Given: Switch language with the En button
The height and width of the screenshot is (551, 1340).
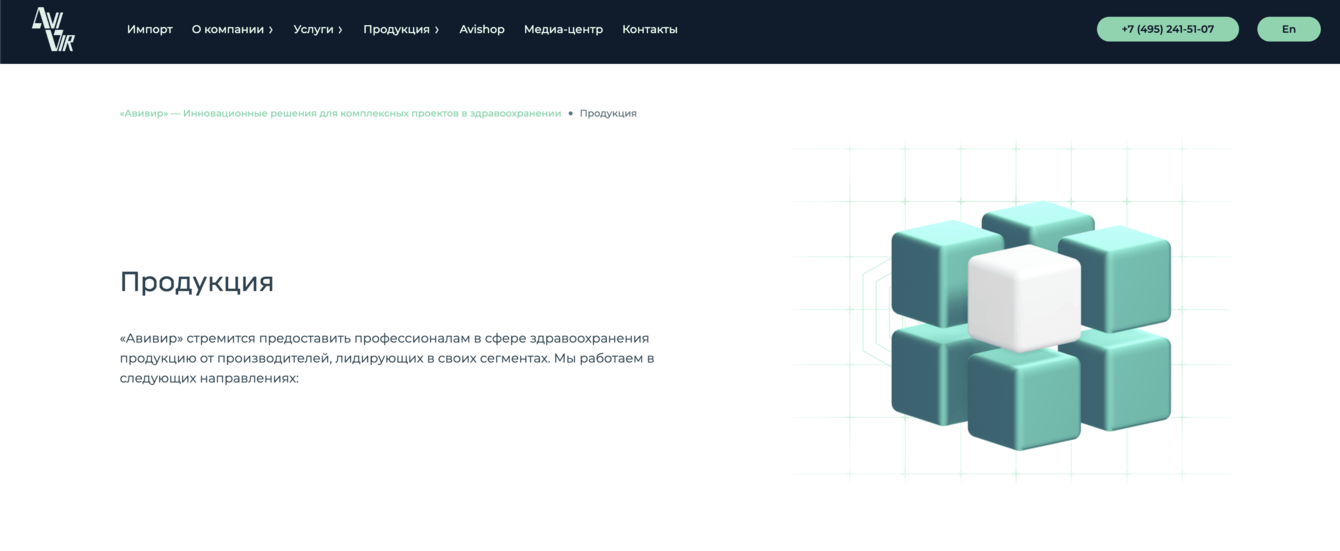Looking at the screenshot, I should (1289, 29).
